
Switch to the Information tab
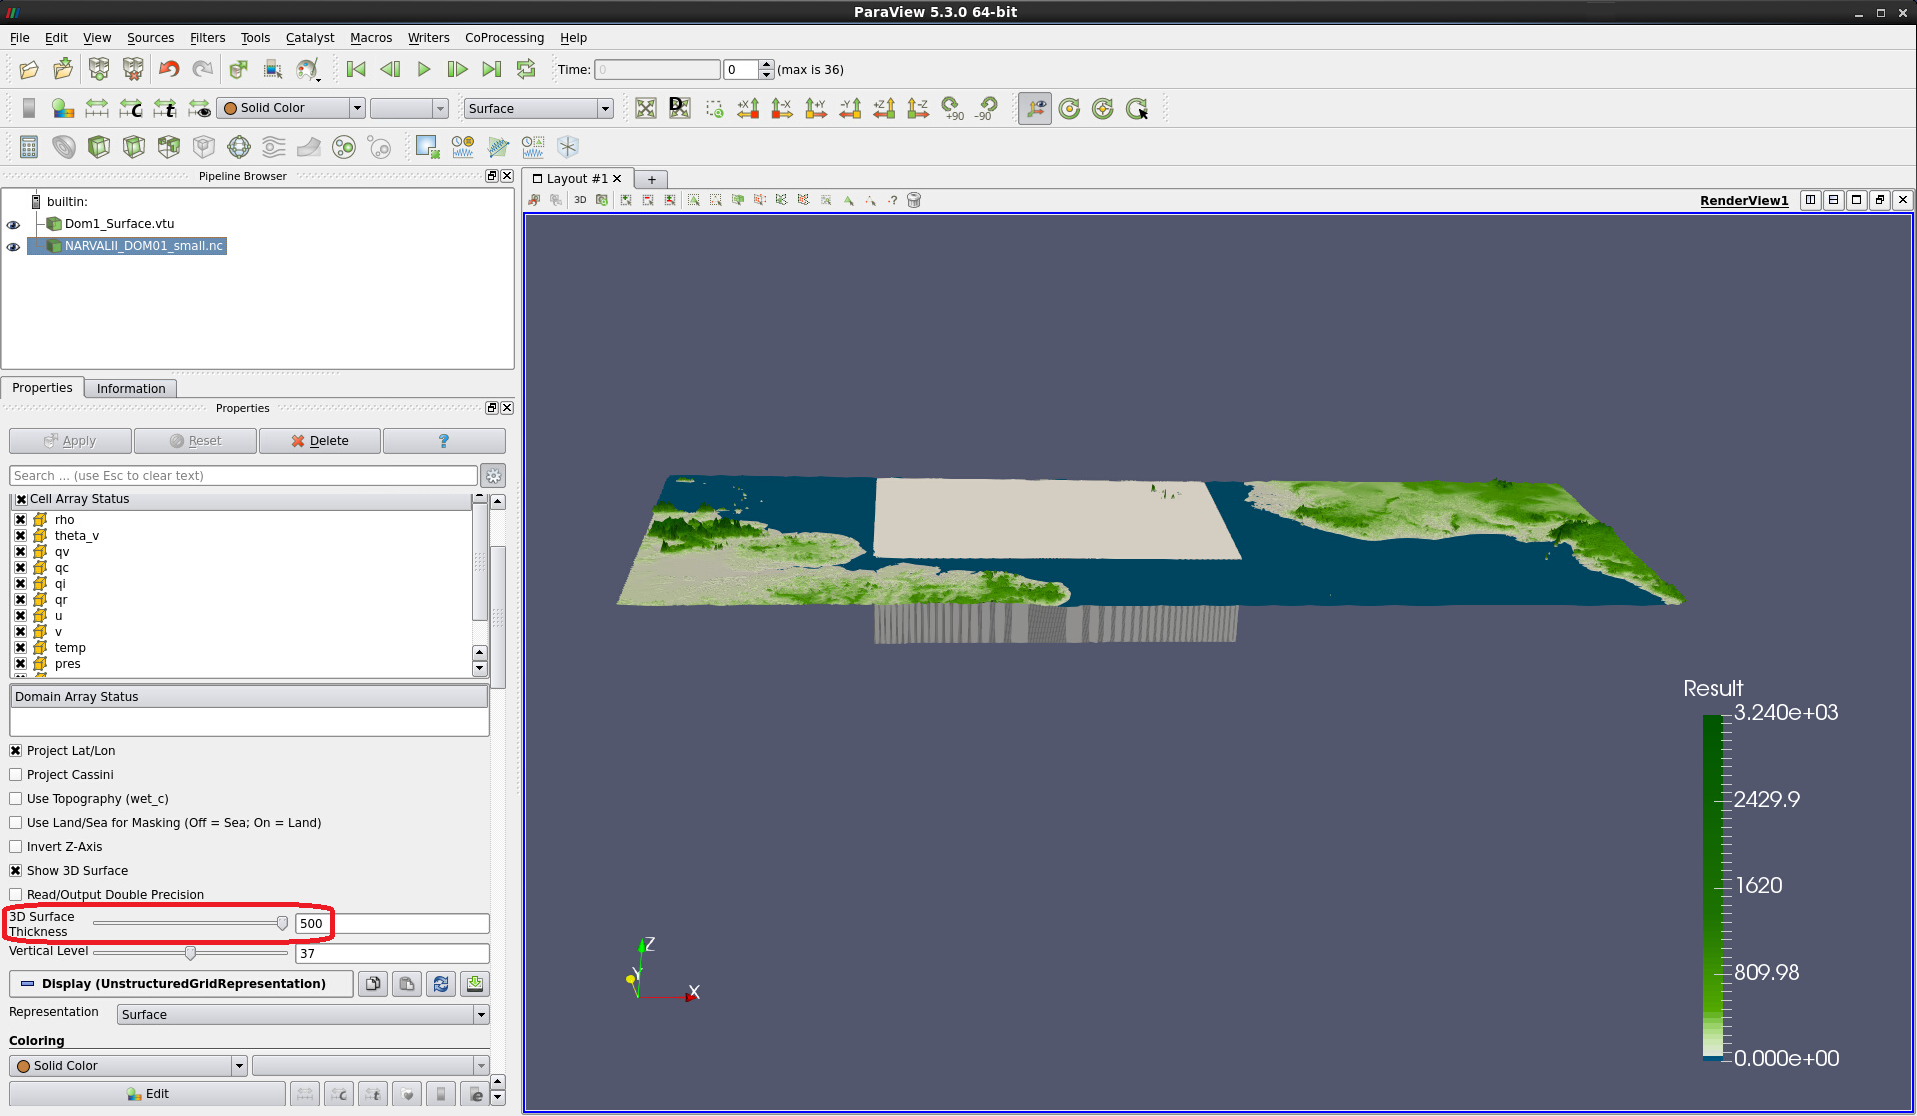click(131, 389)
